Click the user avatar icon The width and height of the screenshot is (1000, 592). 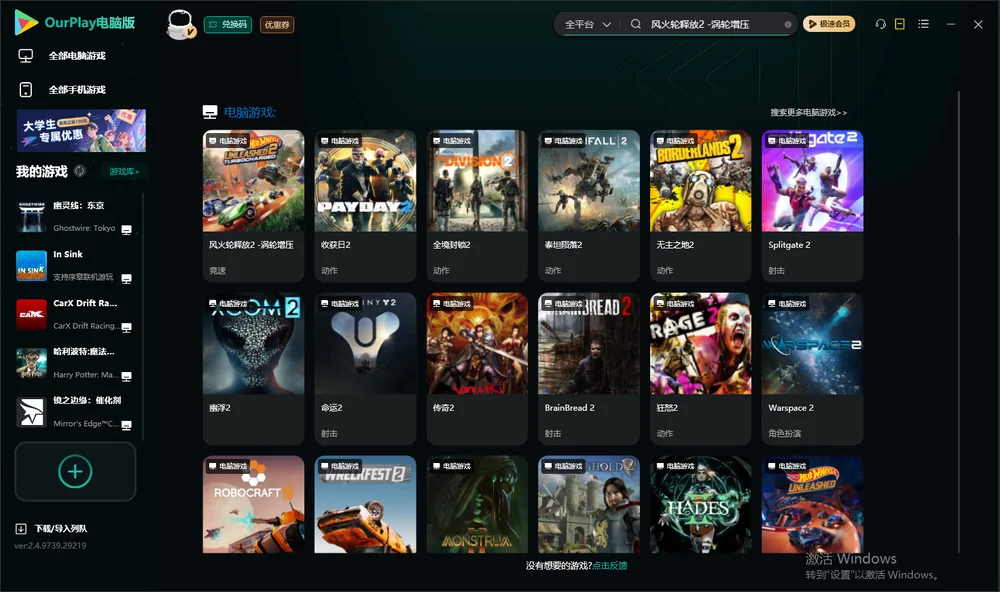pos(180,25)
